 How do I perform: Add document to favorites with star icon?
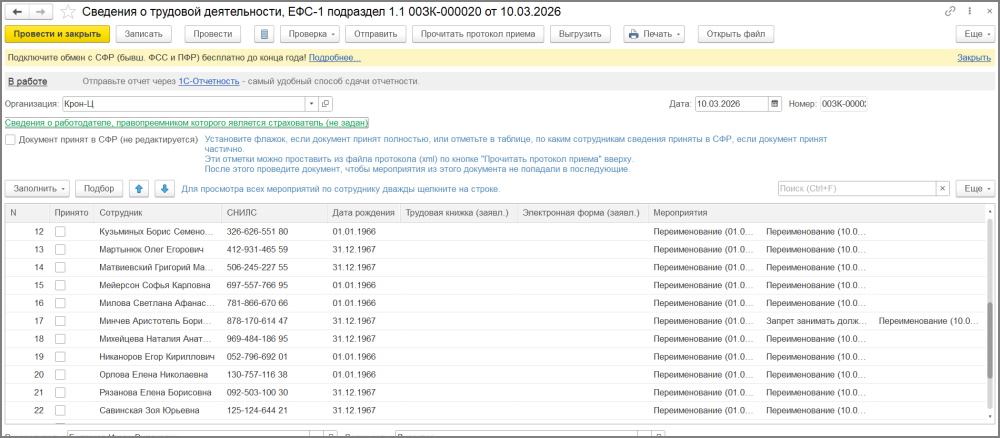68,11
